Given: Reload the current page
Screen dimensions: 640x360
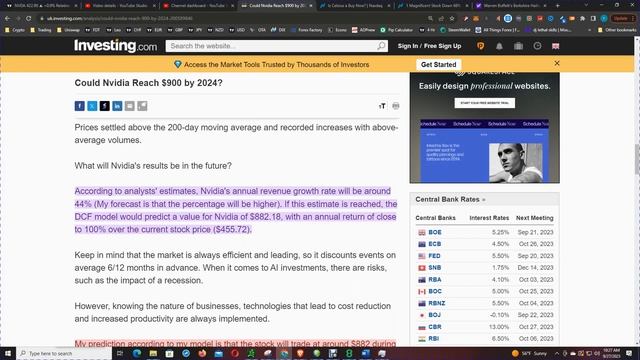Looking at the screenshot, I should point(29,18).
